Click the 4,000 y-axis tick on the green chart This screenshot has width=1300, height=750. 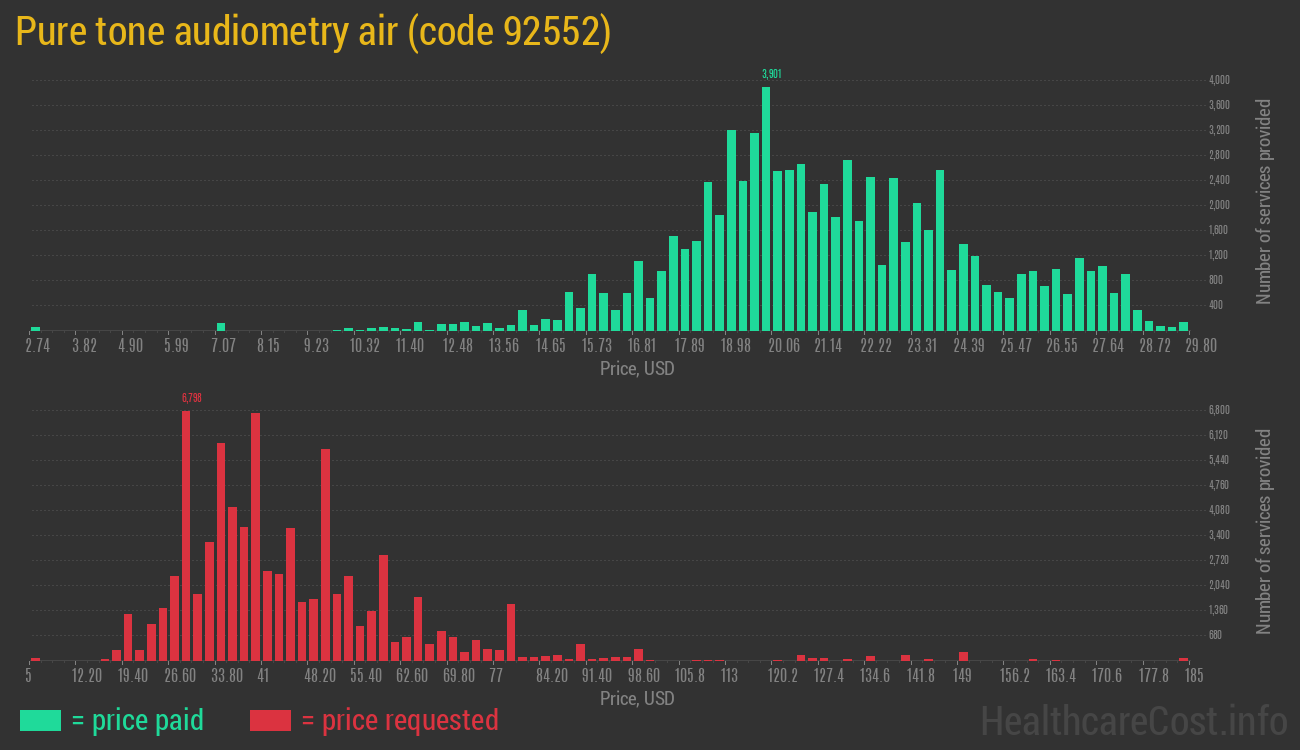pos(1219,80)
